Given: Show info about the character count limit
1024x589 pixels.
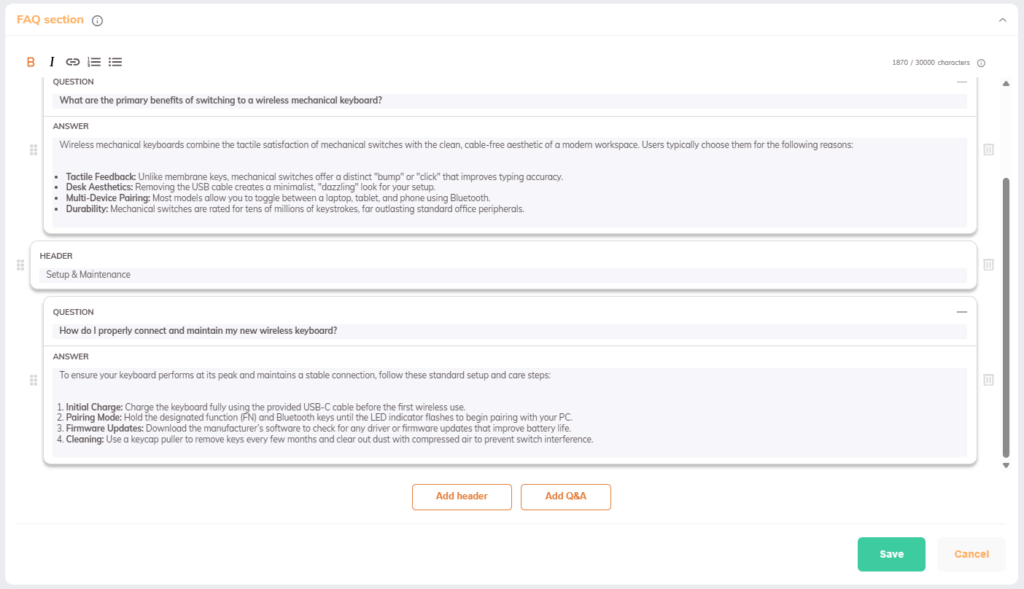Looking at the screenshot, I should point(981,63).
